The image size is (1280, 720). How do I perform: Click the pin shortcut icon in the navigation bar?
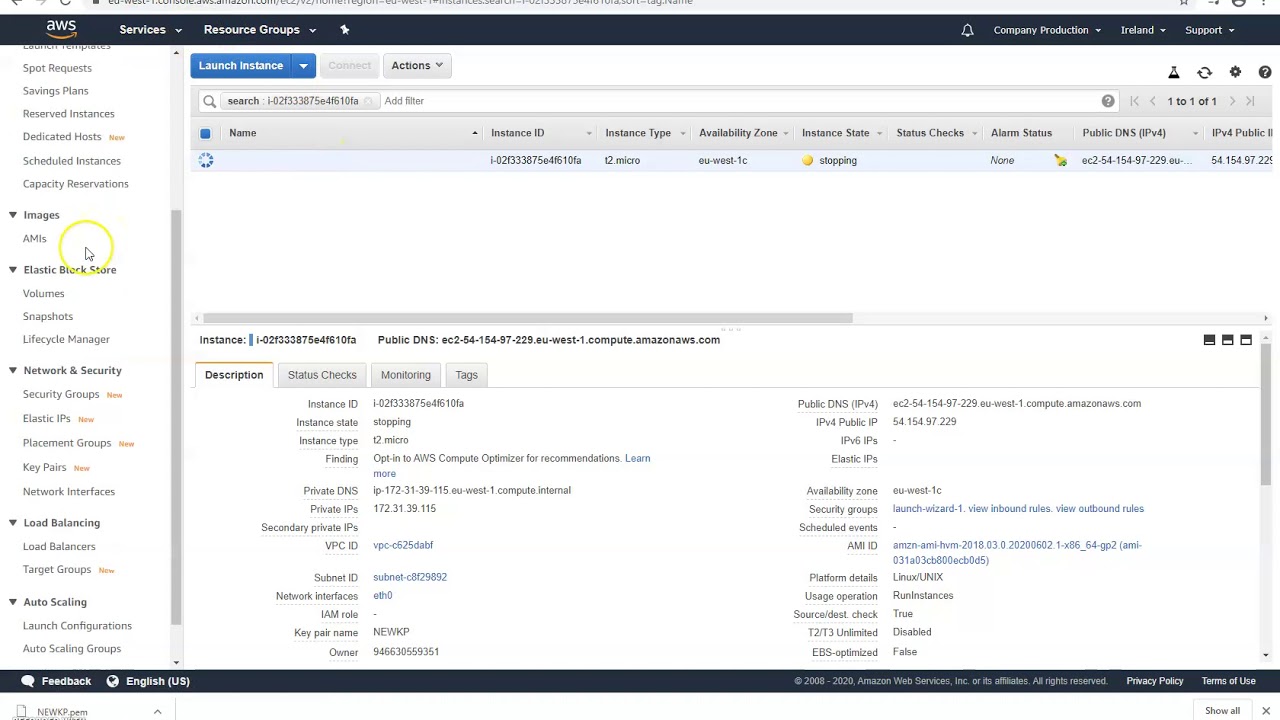[x=344, y=30]
